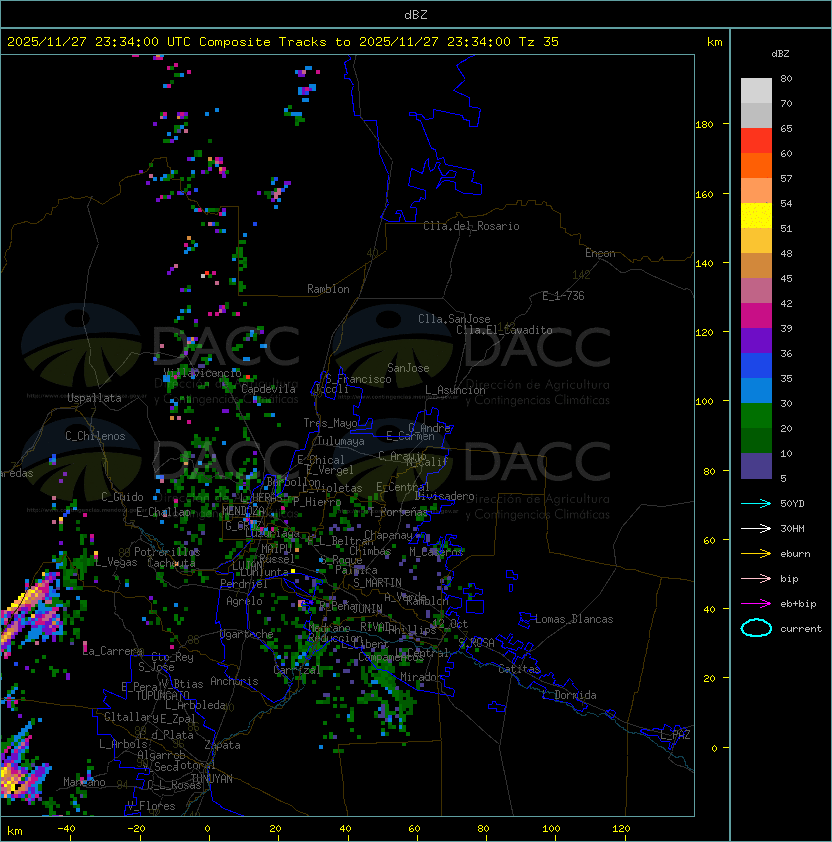Click the C_Chilenos place label
This screenshot has height=842, width=832.
(x=95, y=436)
